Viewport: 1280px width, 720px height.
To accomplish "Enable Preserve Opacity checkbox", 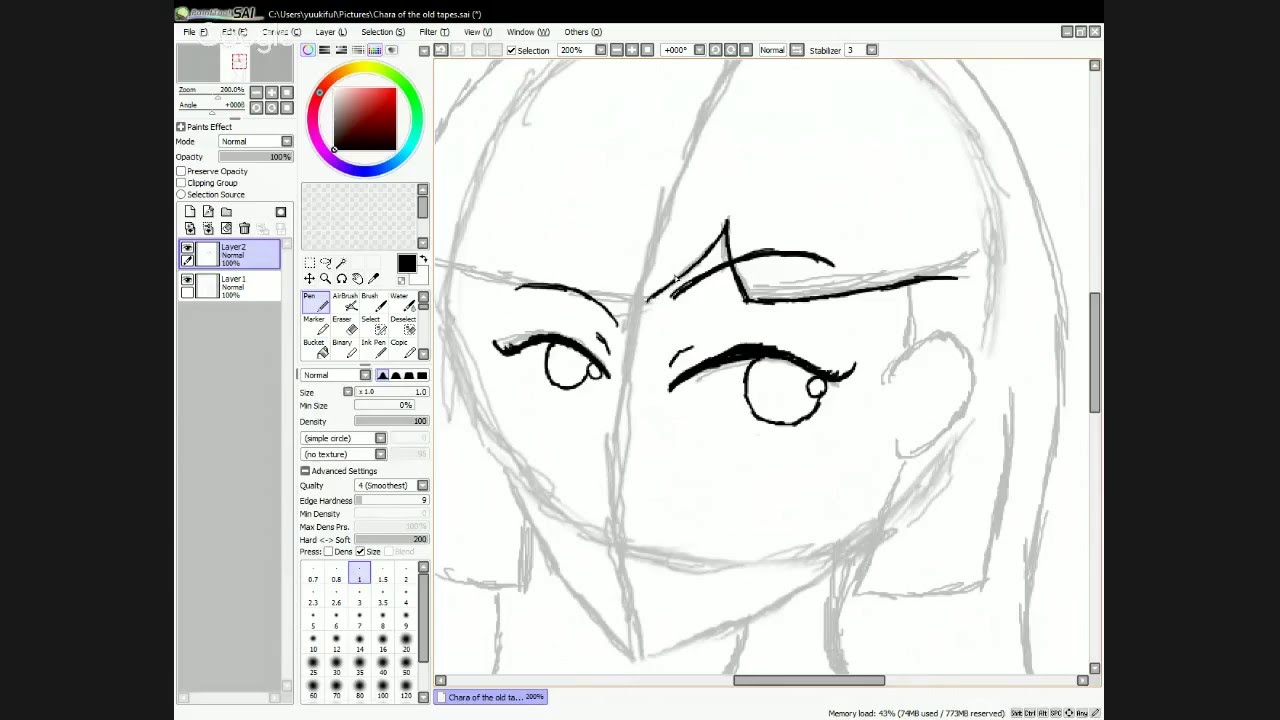I will click(x=181, y=171).
